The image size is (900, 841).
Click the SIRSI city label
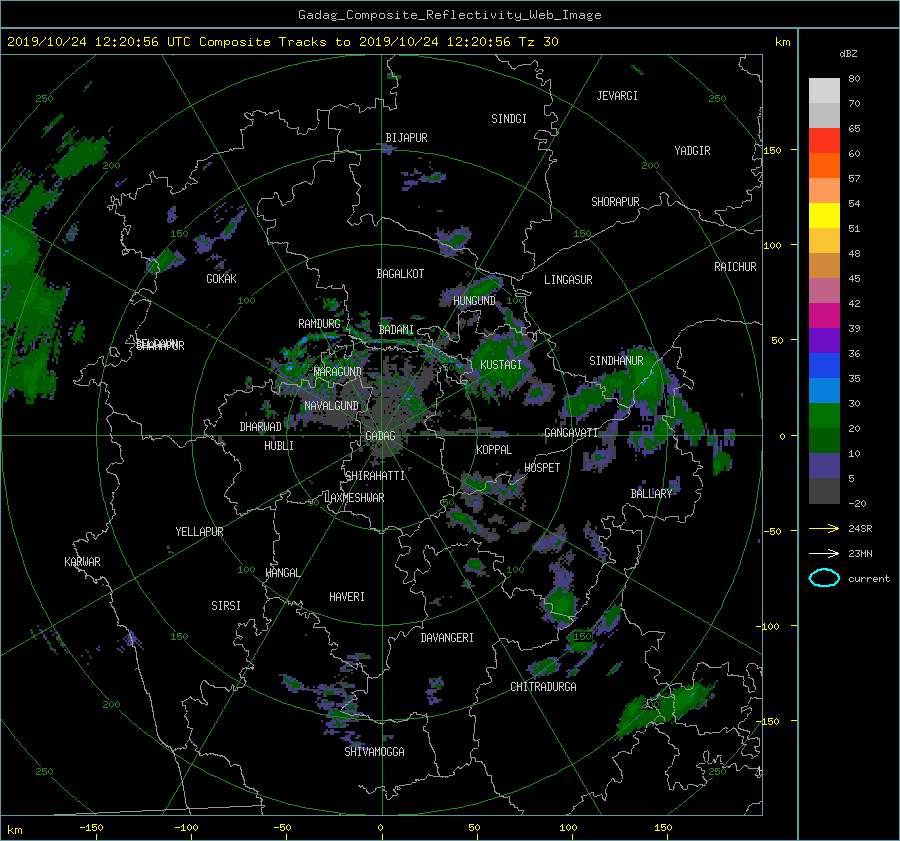click(226, 606)
